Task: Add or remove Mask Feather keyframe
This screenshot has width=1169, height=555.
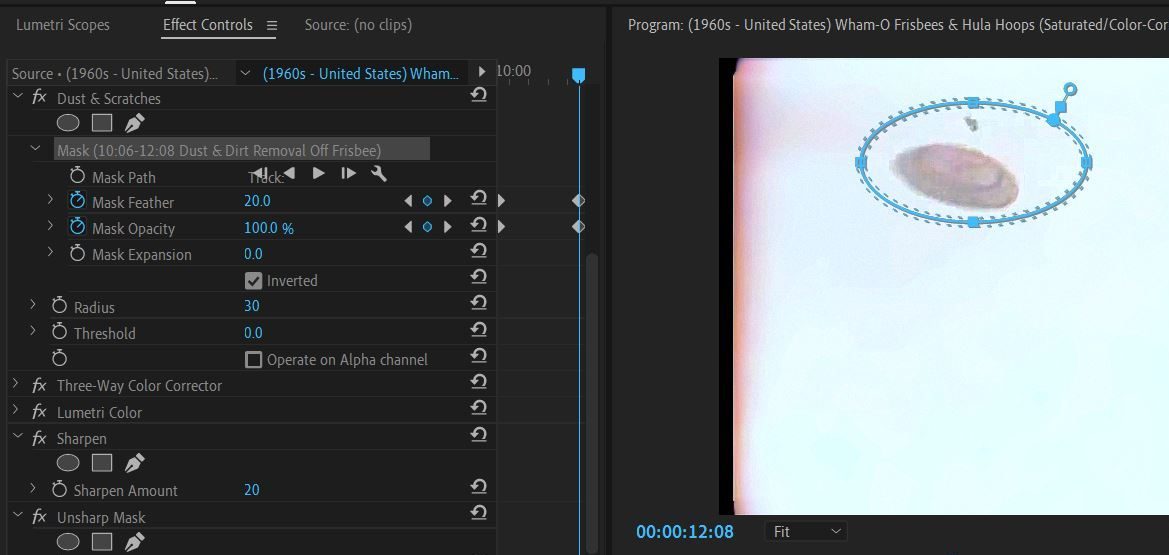Action: 427,201
